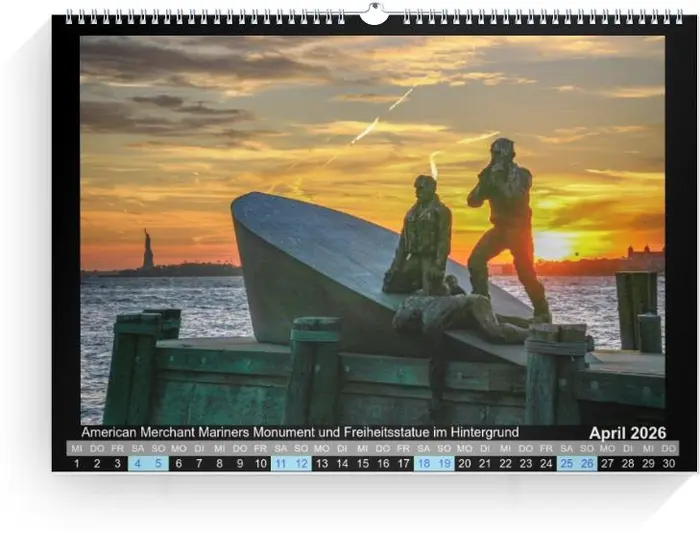
Task: Pick highlighted Sunday date 12
Action: (x=302, y=463)
